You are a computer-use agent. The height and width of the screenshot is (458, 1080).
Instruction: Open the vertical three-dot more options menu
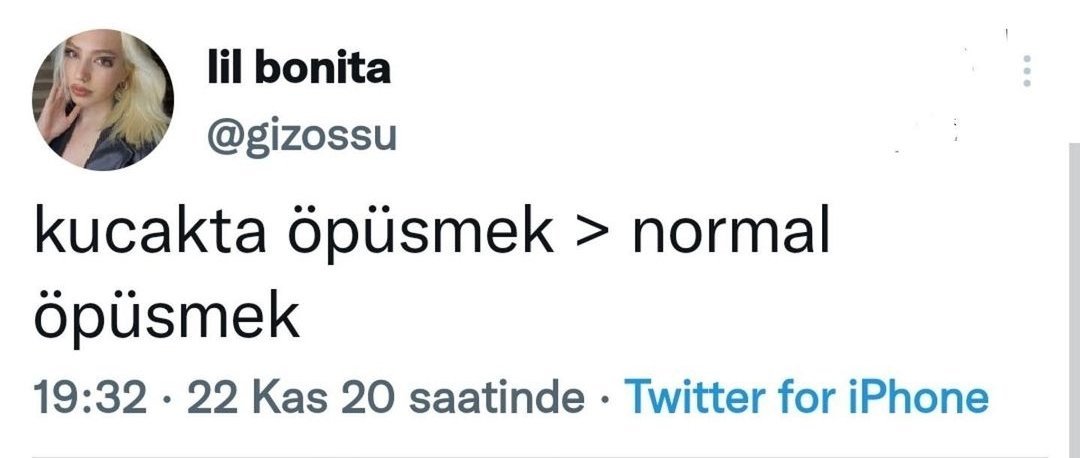click(x=1025, y=73)
